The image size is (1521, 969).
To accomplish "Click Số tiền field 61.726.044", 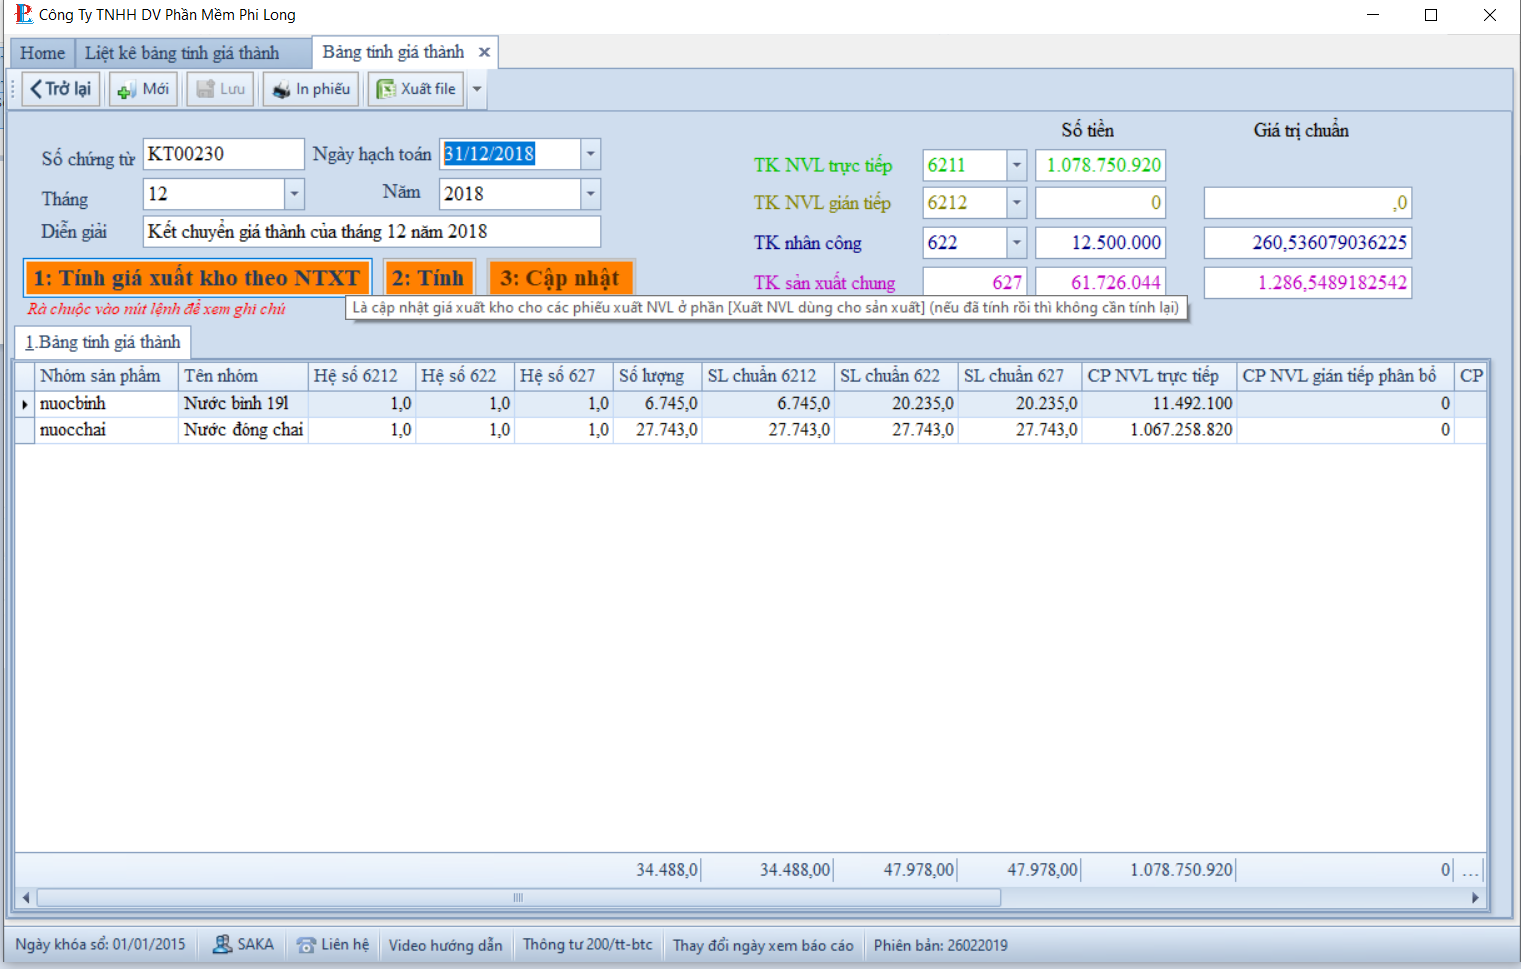I will tap(1101, 283).
